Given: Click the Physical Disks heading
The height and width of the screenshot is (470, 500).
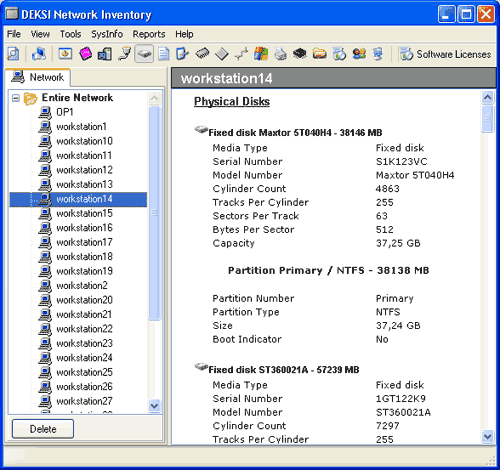Looking at the screenshot, I should pos(232,101).
